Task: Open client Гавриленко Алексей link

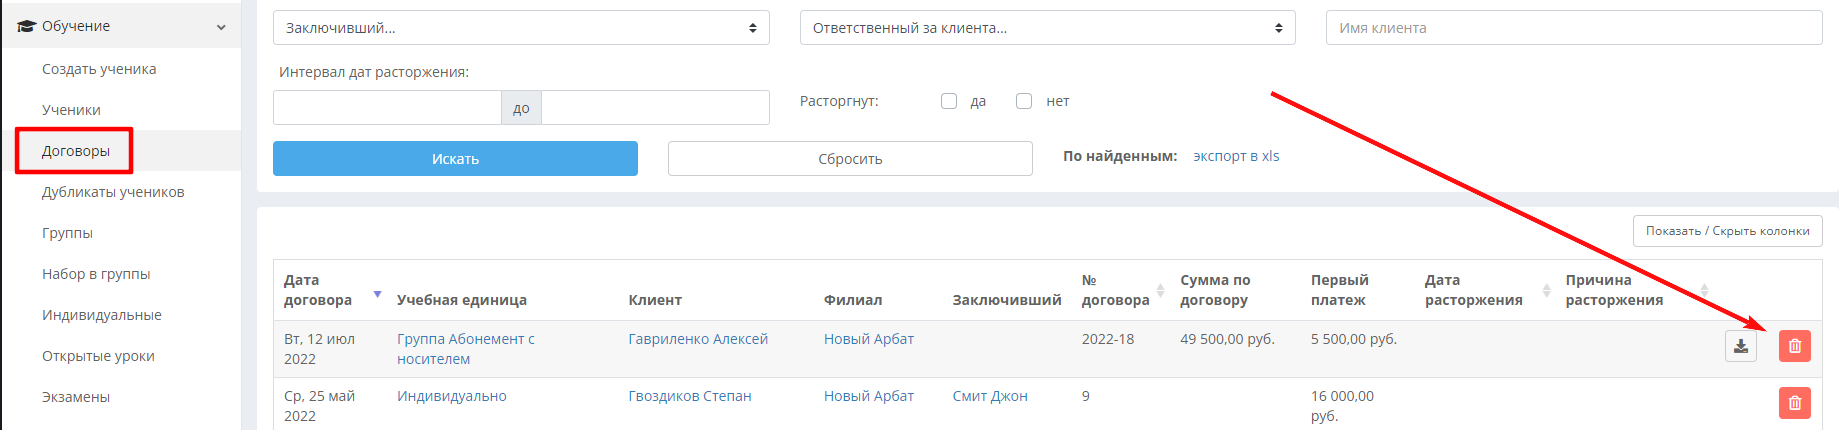Action: point(698,339)
